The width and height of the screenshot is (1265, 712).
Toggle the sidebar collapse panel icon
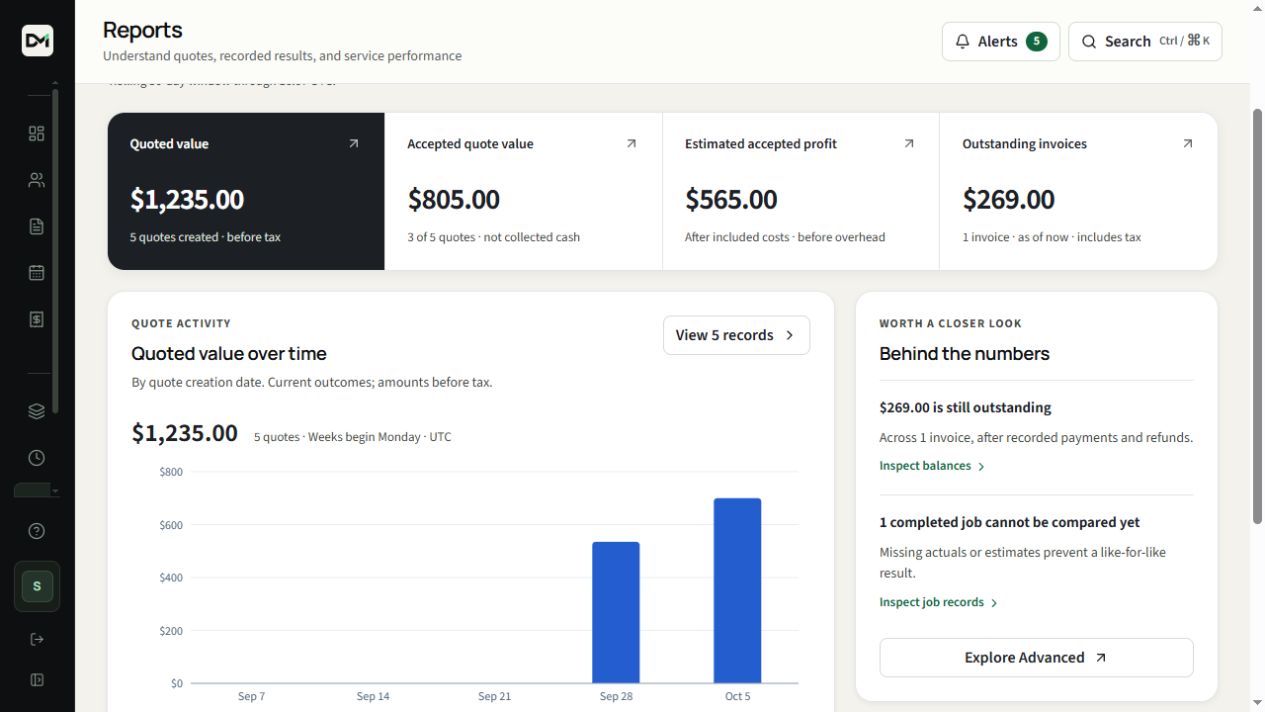coord(37,680)
